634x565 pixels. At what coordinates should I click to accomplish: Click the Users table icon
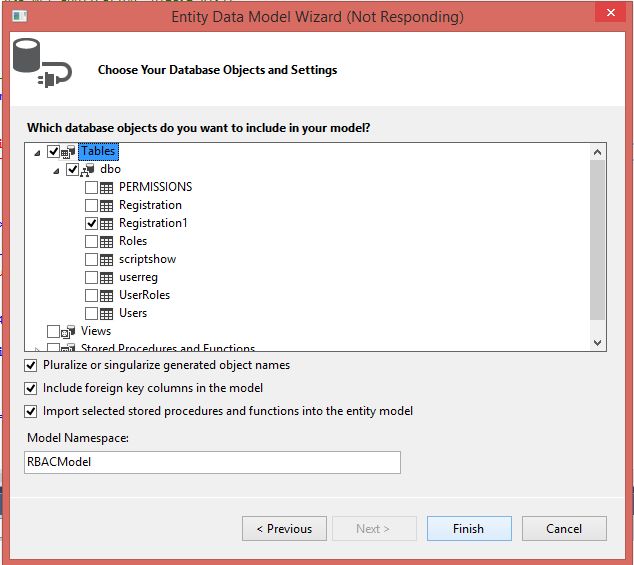click(x=106, y=314)
